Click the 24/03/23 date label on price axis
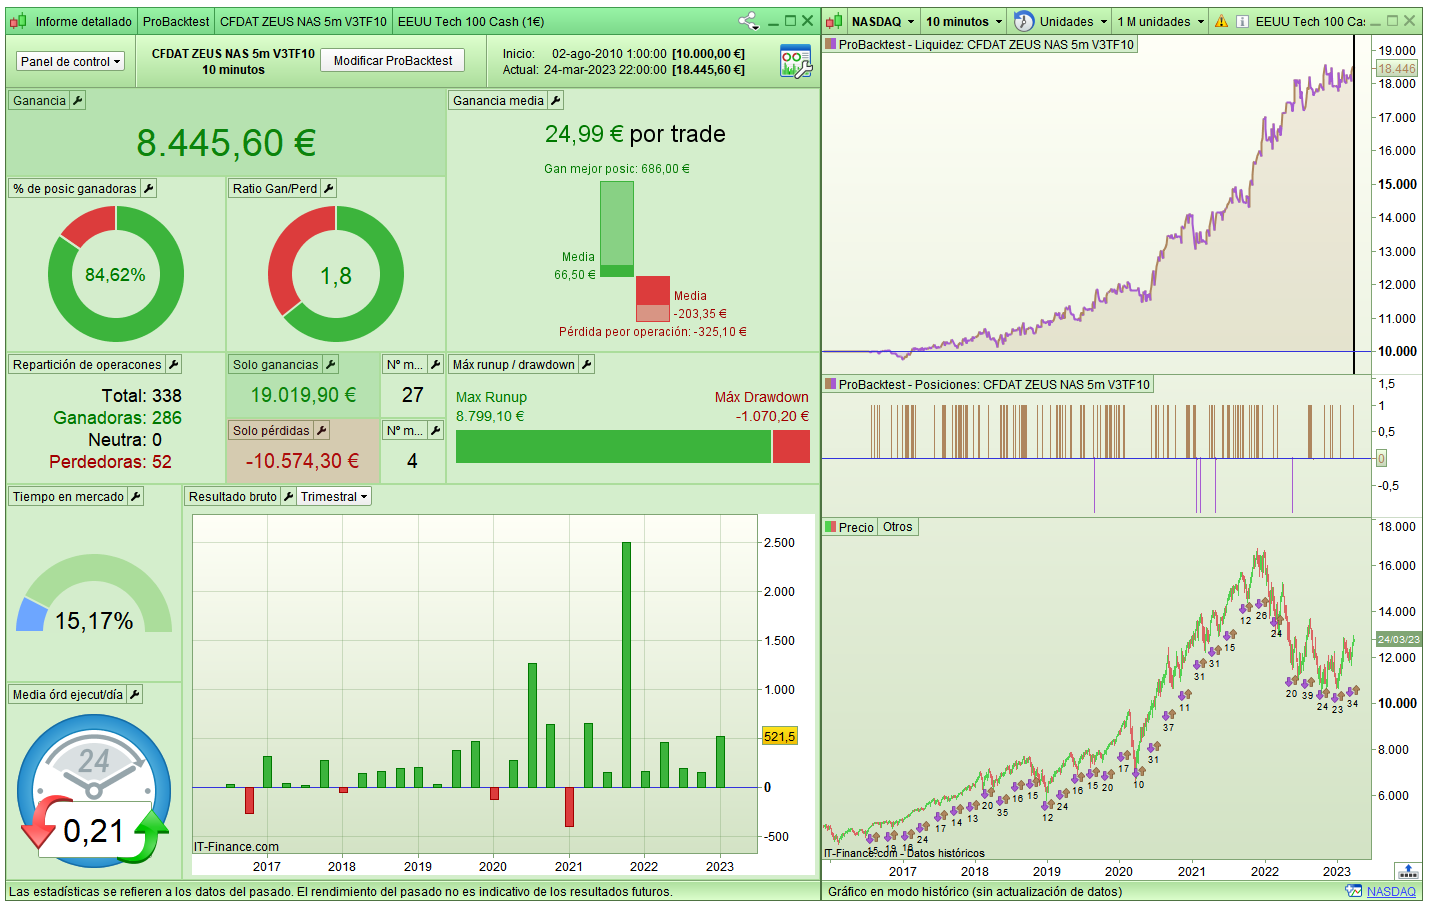Viewport: 1430px width, 906px height. point(1398,639)
